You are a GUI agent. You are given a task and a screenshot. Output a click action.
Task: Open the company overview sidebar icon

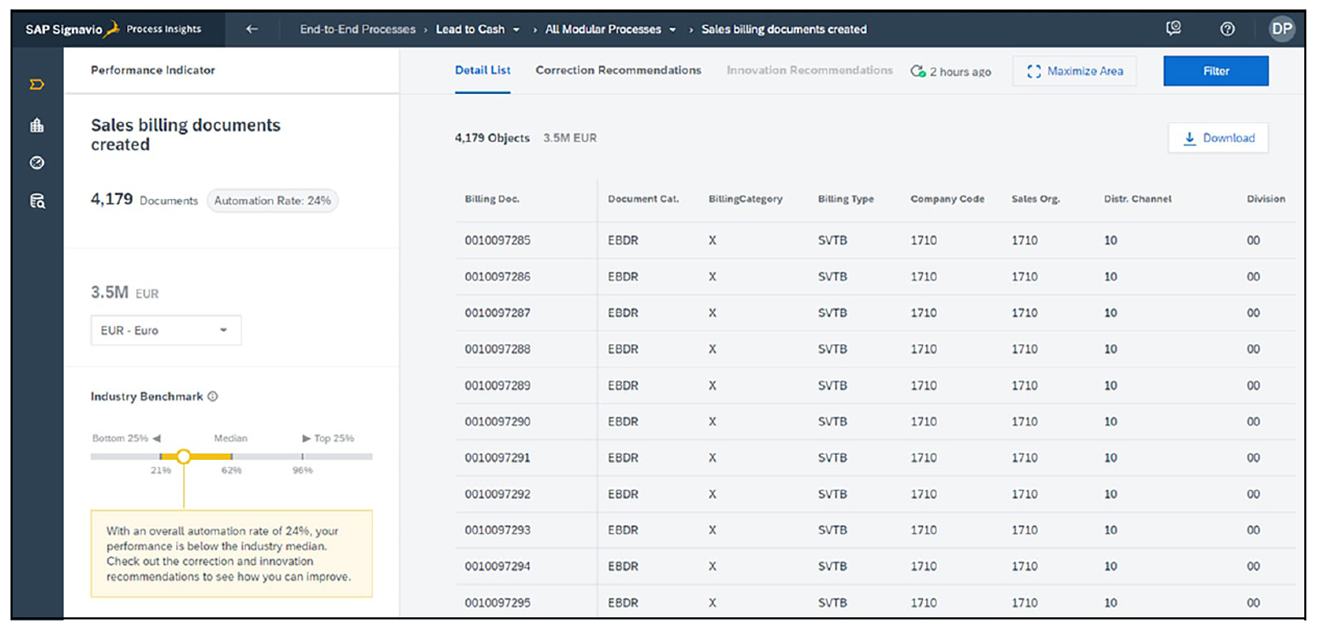click(36, 124)
